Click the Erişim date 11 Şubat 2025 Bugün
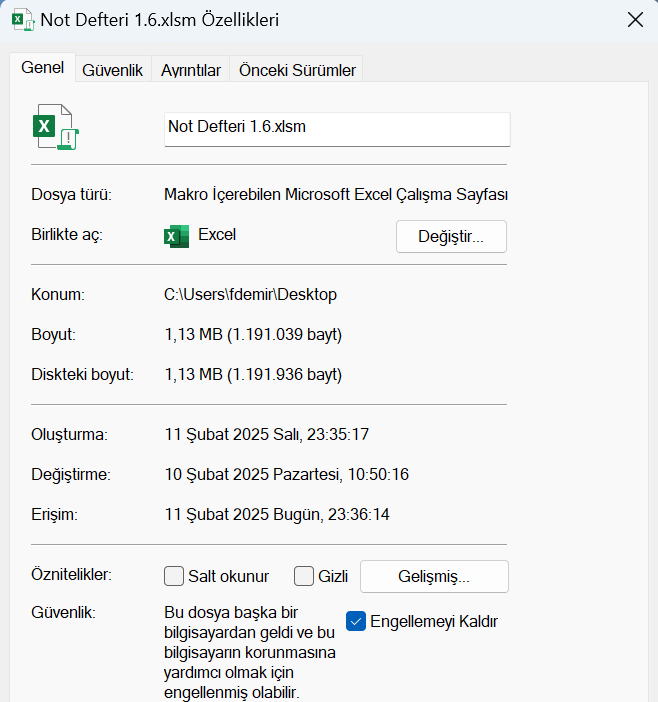The width and height of the screenshot is (658, 702). [x=243, y=514]
